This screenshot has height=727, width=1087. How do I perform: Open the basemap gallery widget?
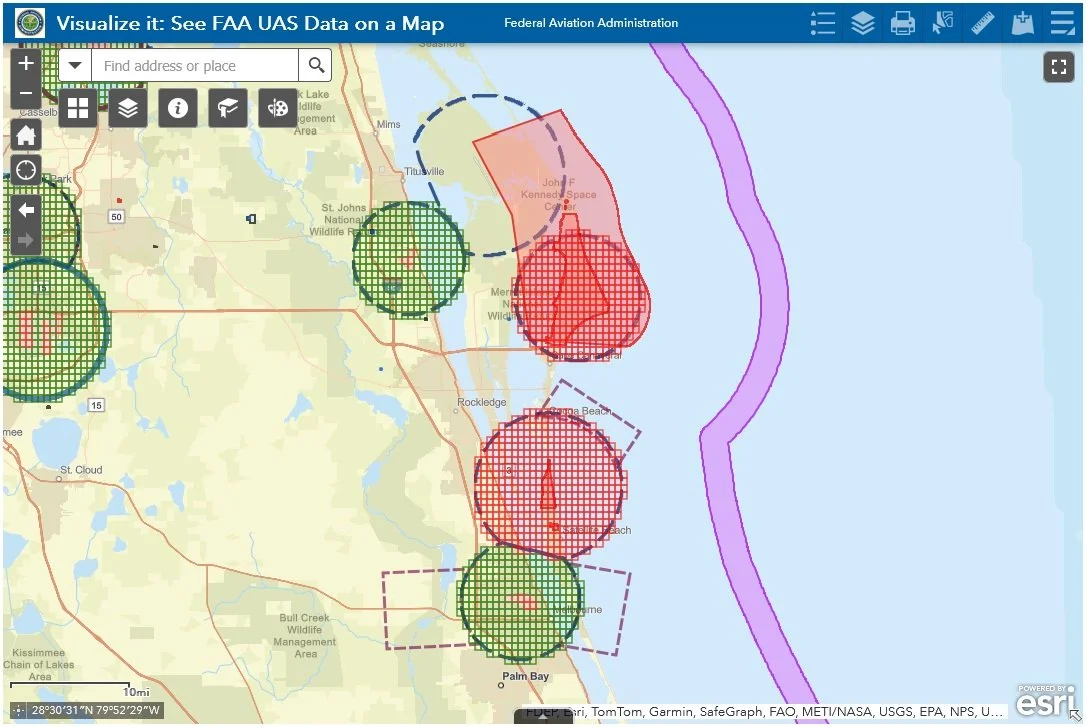[x=78, y=108]
